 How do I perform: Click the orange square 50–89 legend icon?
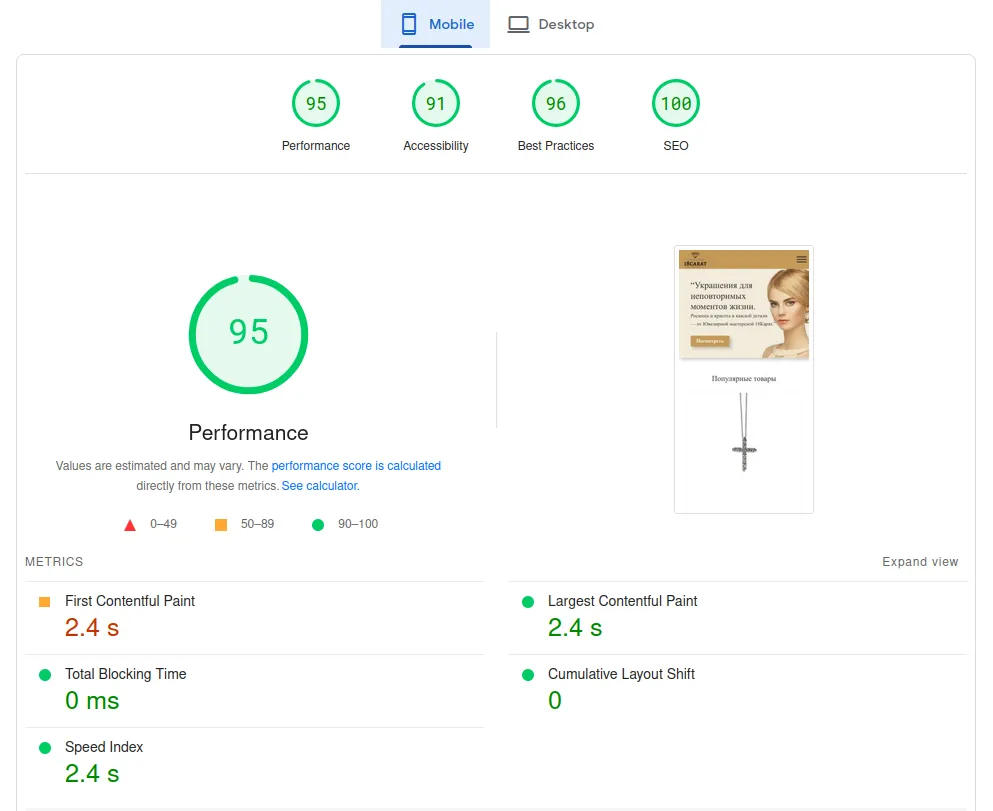tap(220, 525)
